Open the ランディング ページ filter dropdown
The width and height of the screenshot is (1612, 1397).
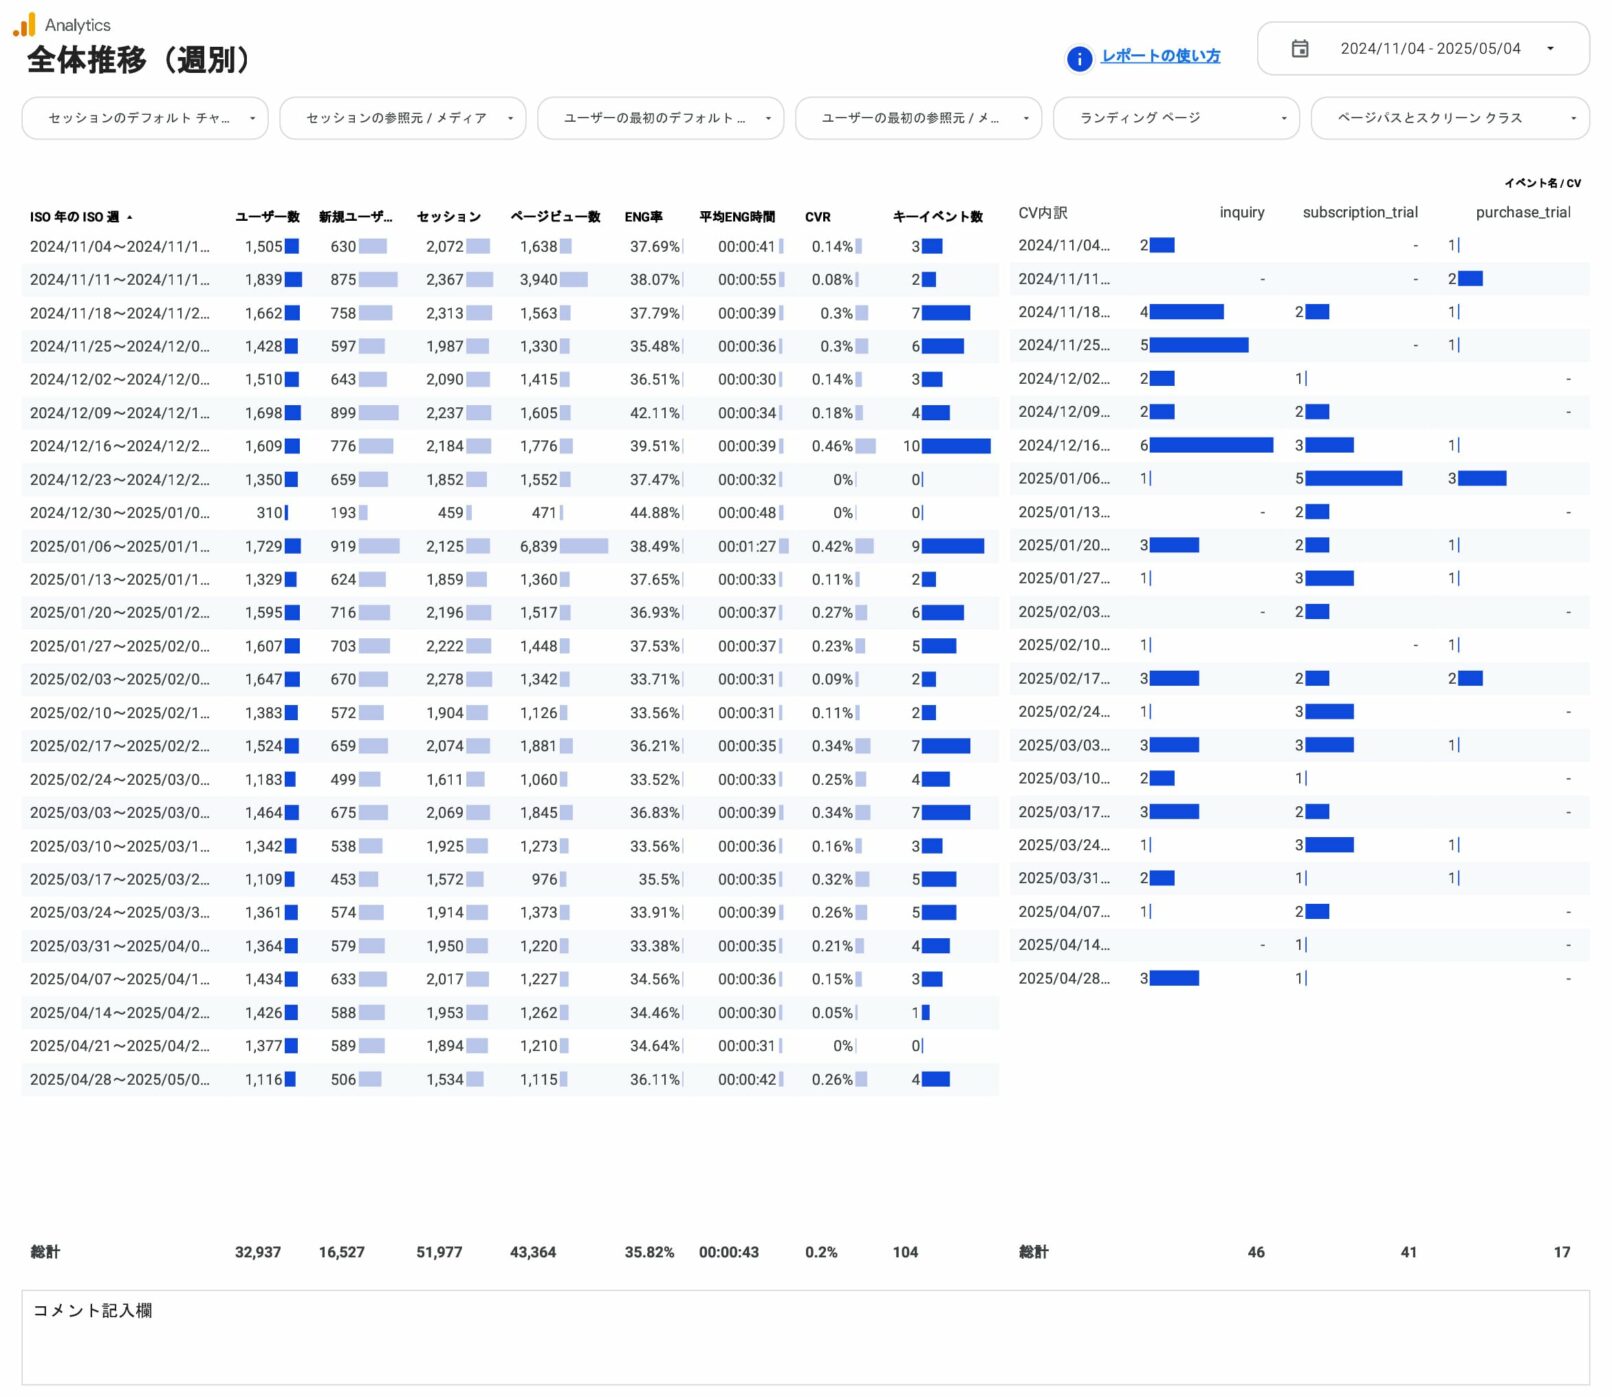[x=1175, y=118]
